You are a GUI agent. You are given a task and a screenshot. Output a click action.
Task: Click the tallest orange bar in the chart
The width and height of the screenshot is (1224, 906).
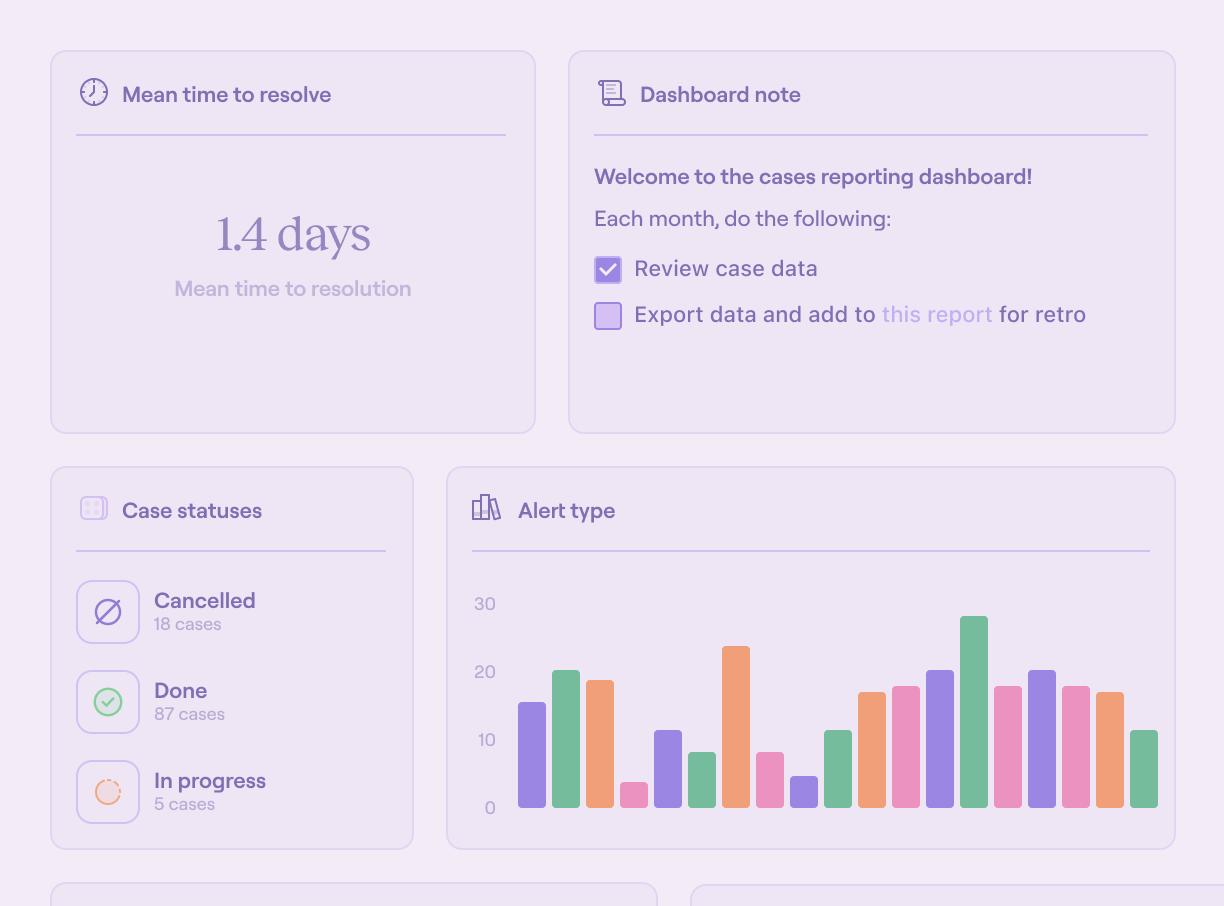(736, 727)
